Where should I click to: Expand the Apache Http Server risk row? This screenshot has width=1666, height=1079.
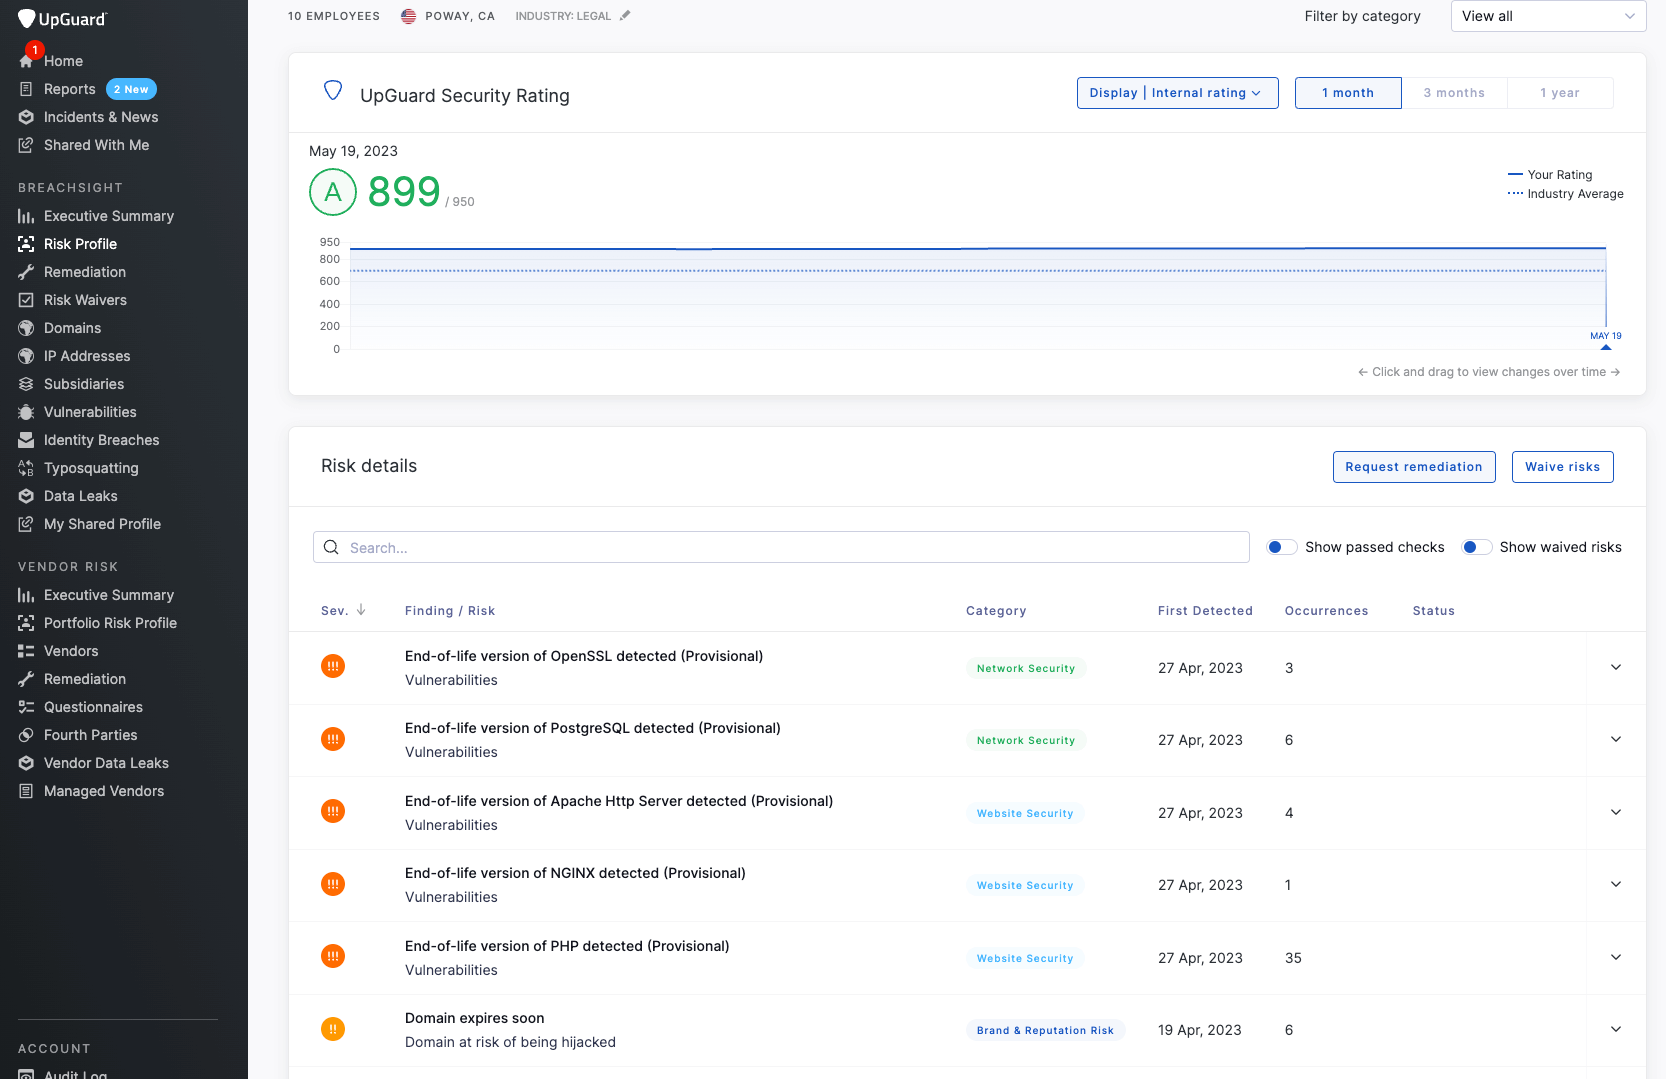click(x=1616, y=812)
